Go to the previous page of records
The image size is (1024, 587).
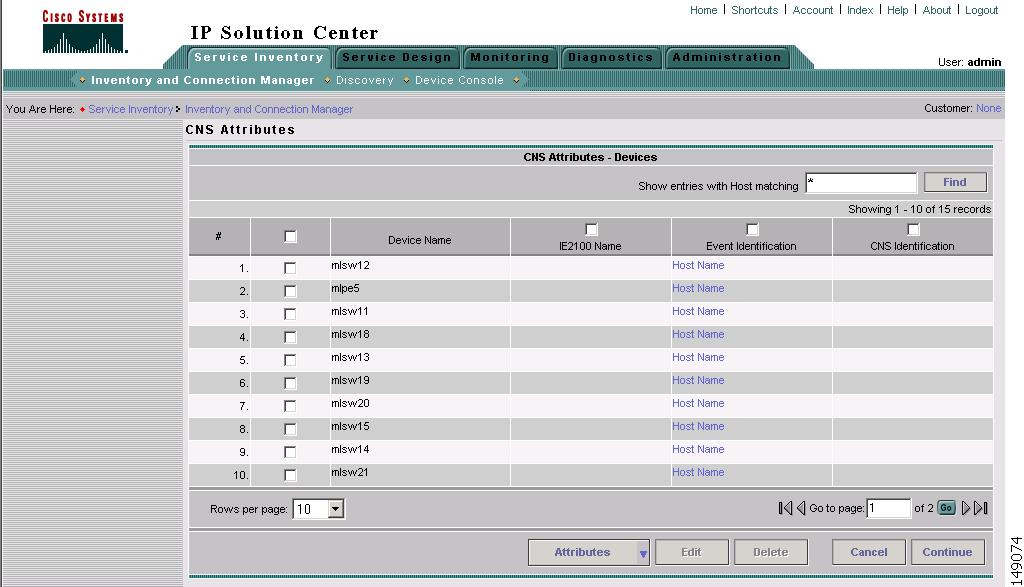[x=801, y=508]
